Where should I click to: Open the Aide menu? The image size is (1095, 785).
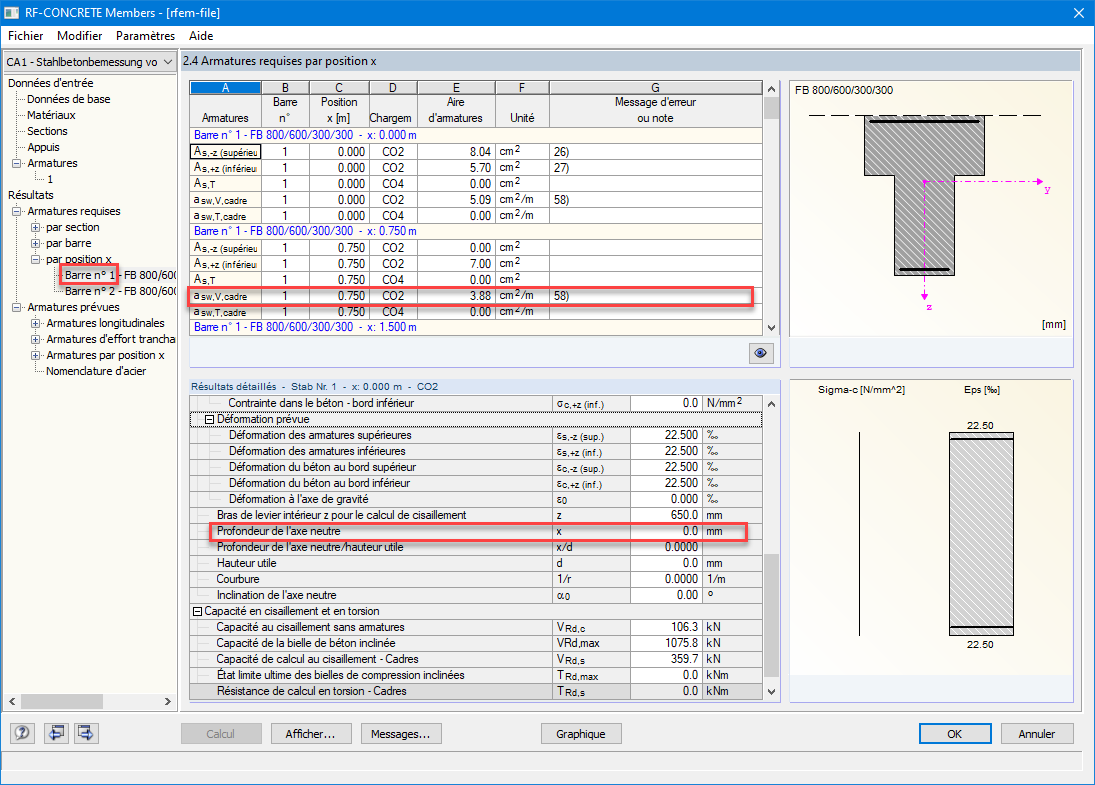[x=201, y=36]
